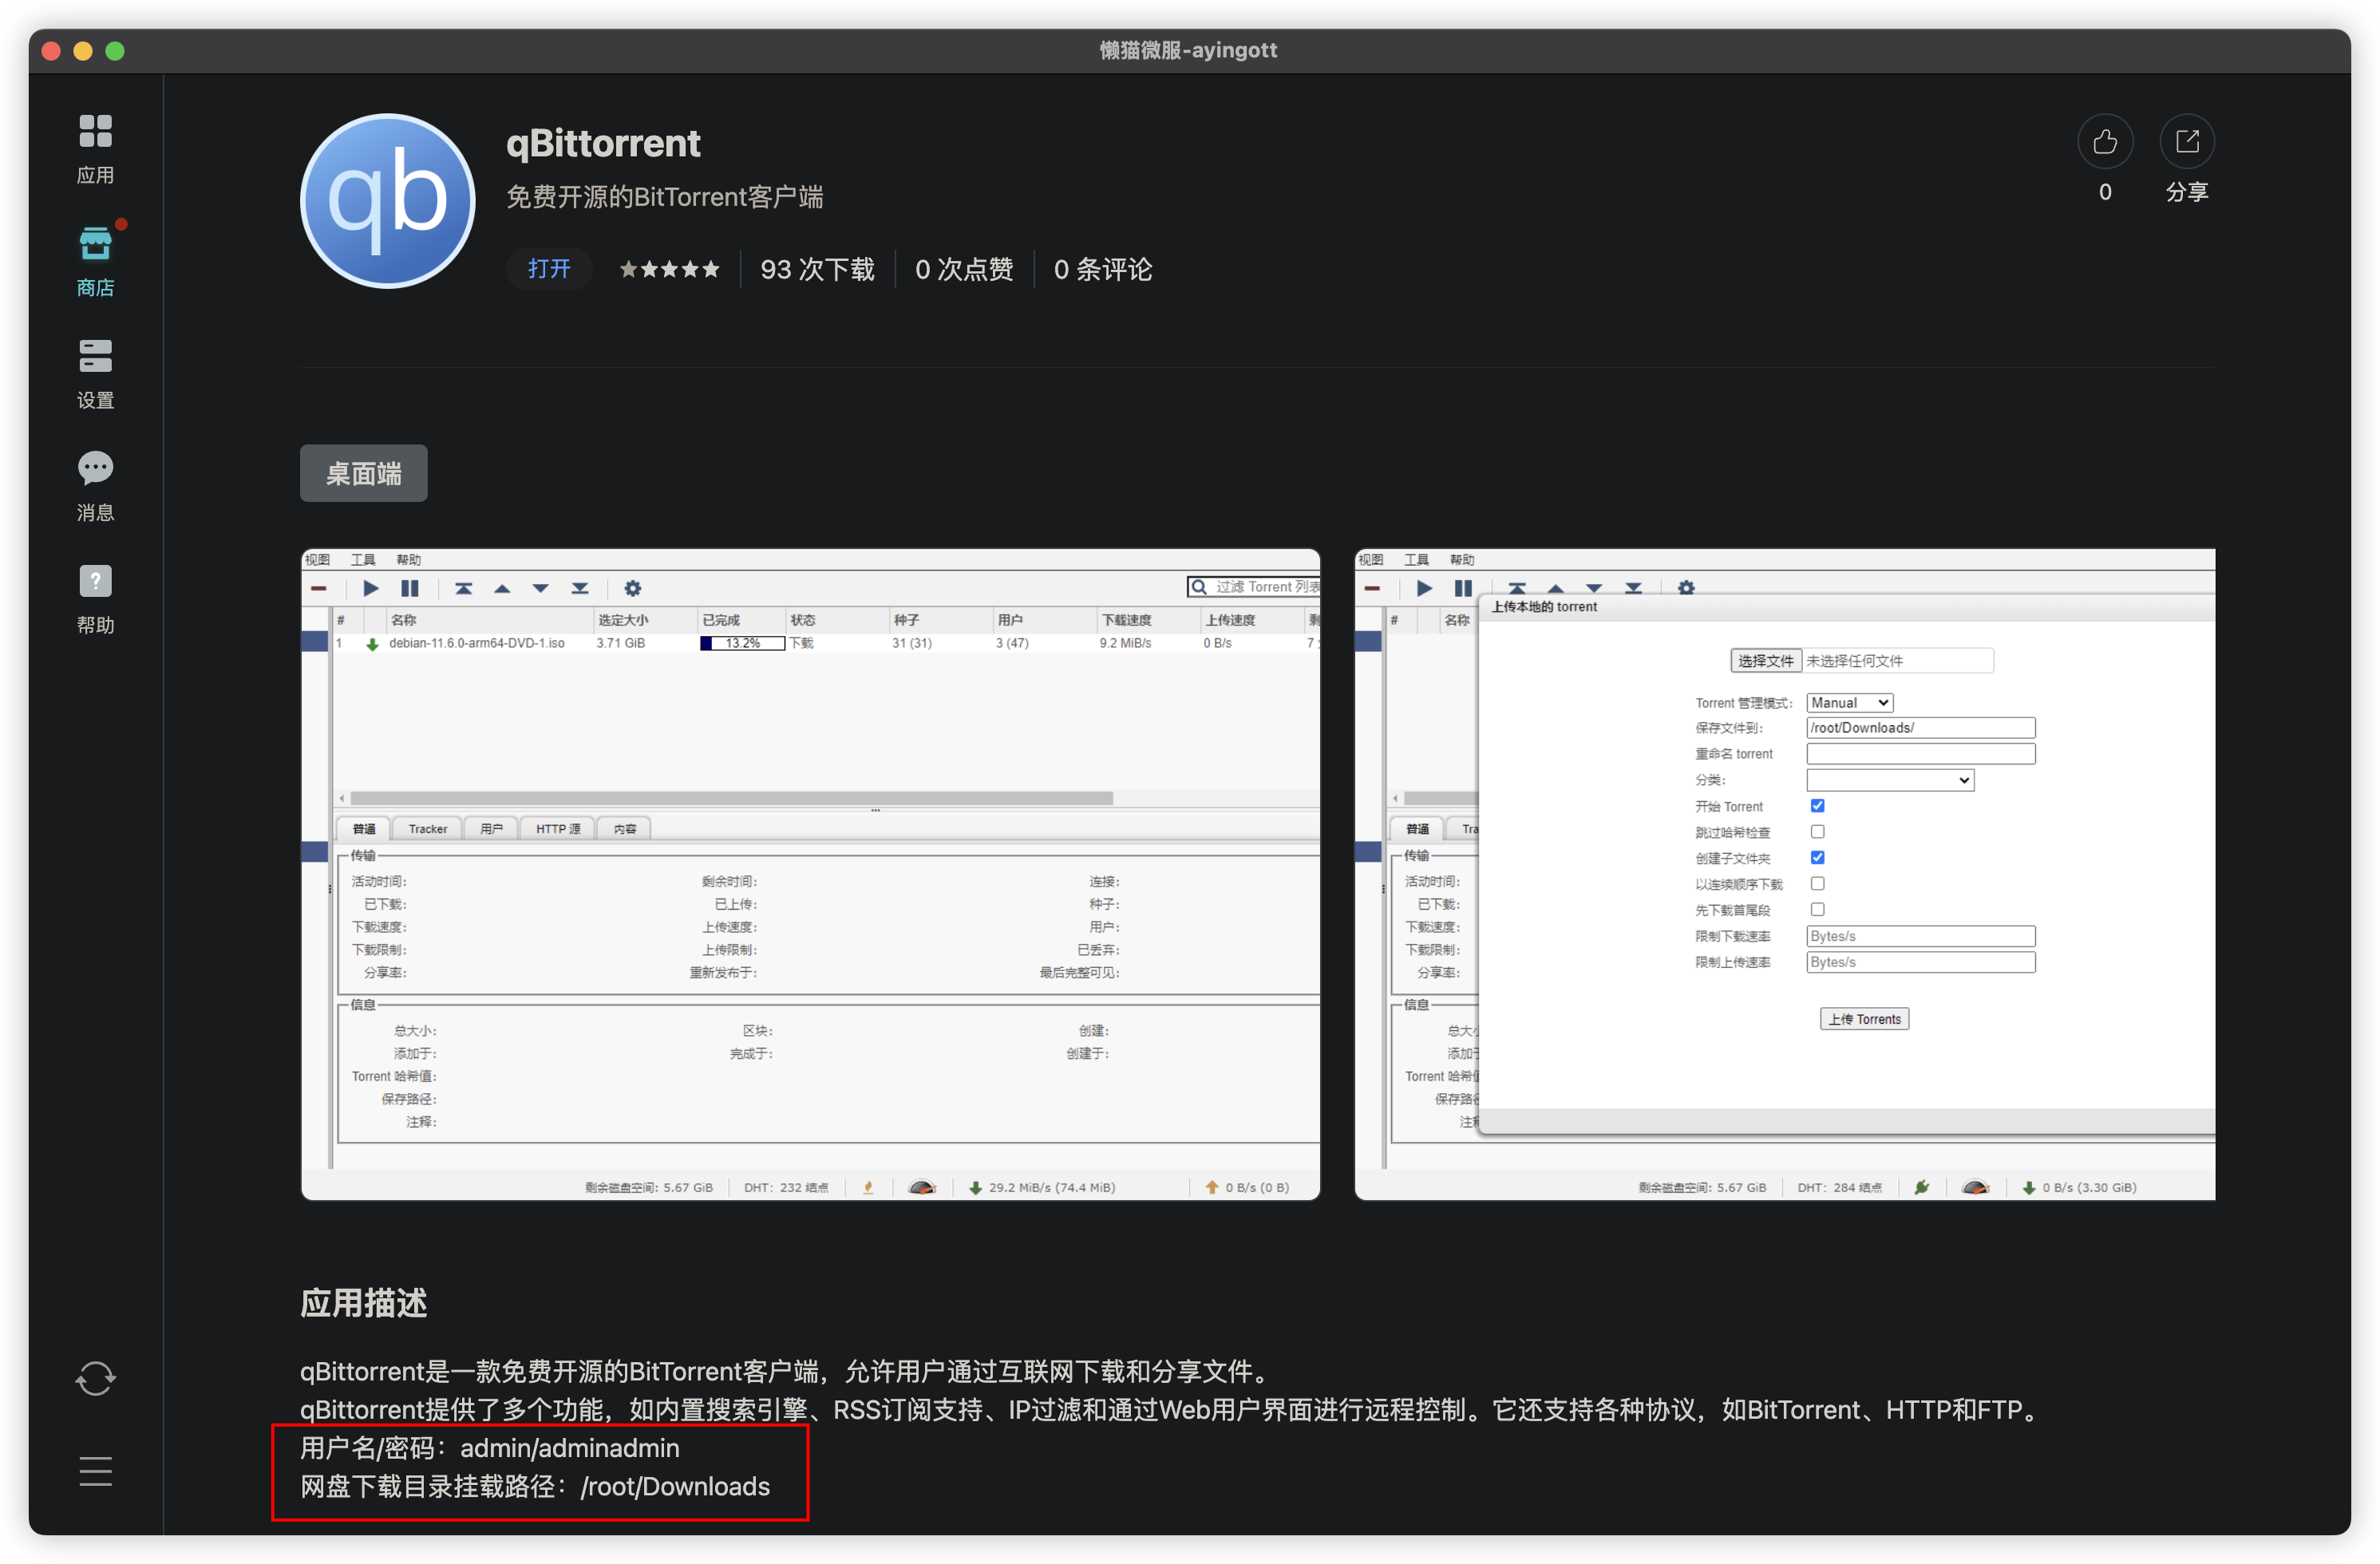Open the first qBittorrent screenshot thumbnail
The image size is (2380, 1564).
pos(811,874)
